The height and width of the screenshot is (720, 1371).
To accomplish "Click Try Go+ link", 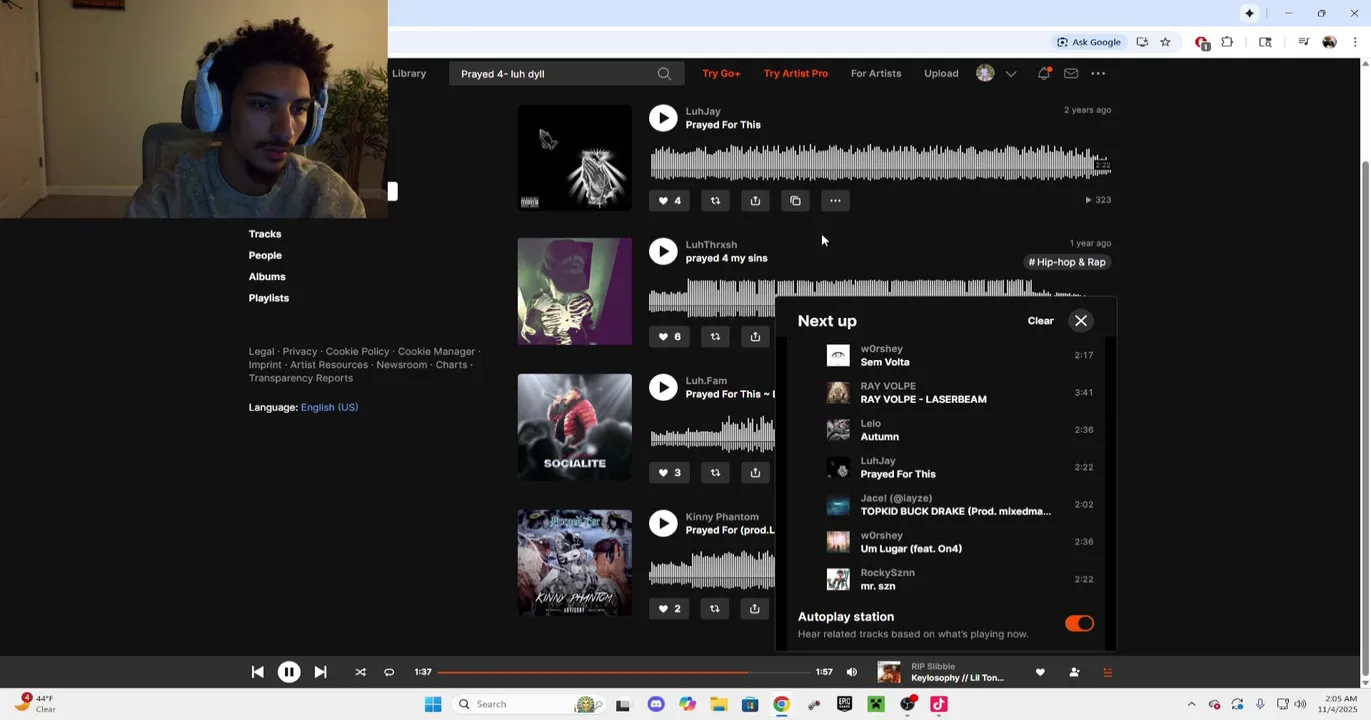I will point(721,73).
